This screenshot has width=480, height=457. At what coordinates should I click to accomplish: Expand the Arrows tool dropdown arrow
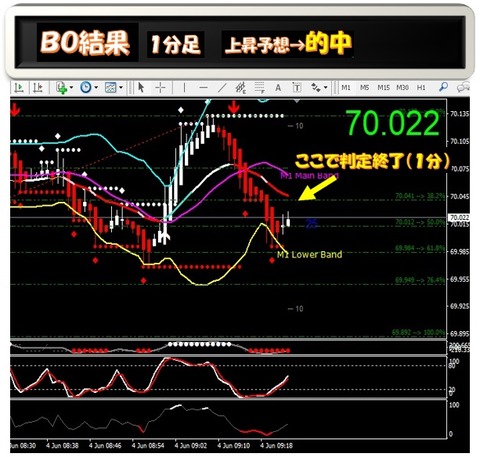pos(325,88)
